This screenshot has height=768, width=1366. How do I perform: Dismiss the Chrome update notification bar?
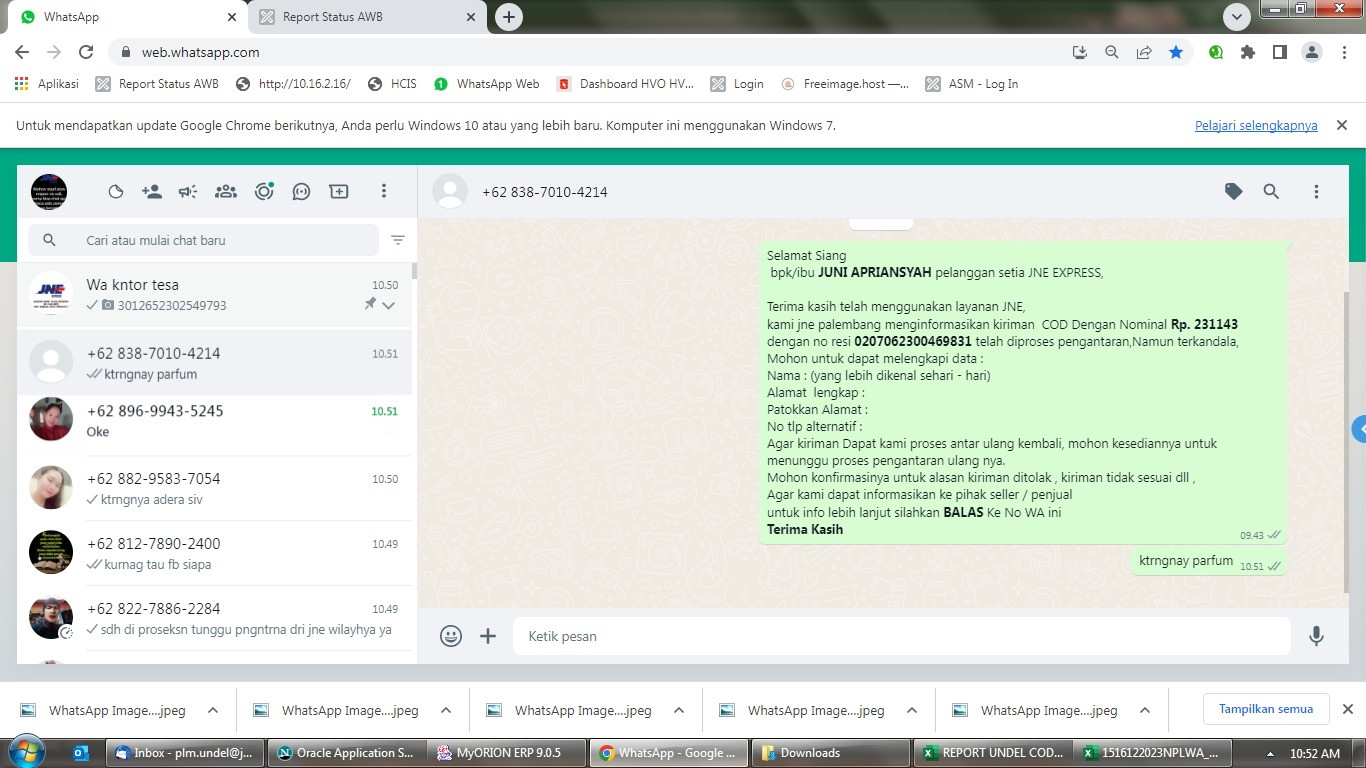1342,125
